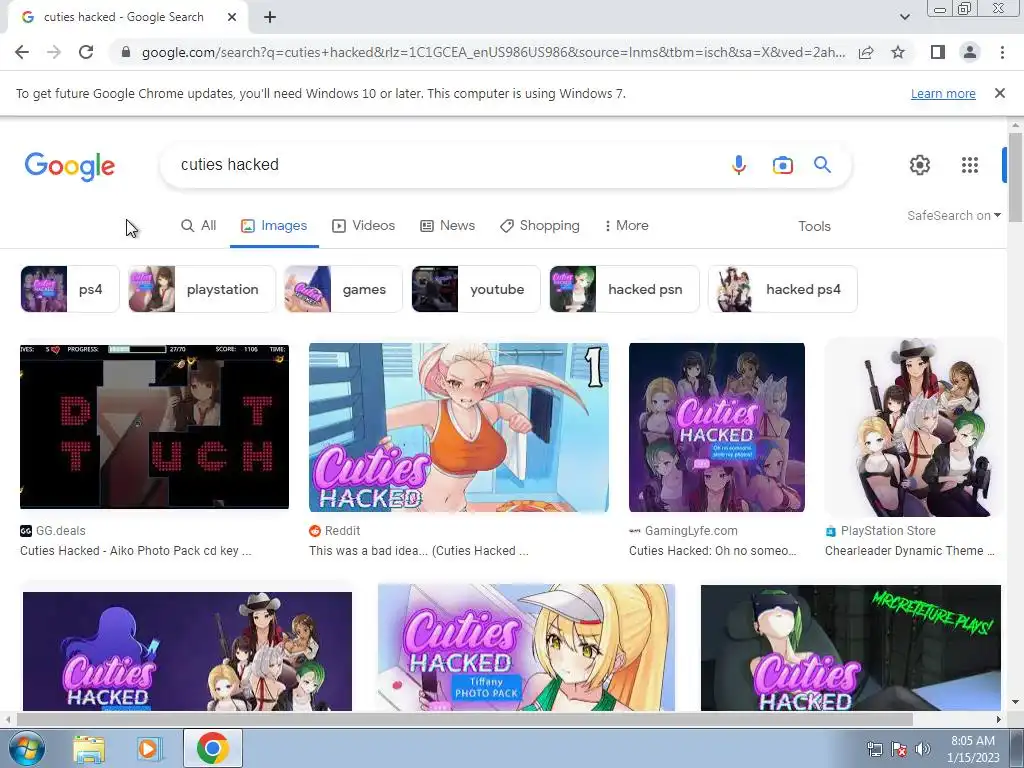Launch Windows Media Player from taskbar
The image size is (1024, 768).
coord(149,749)
